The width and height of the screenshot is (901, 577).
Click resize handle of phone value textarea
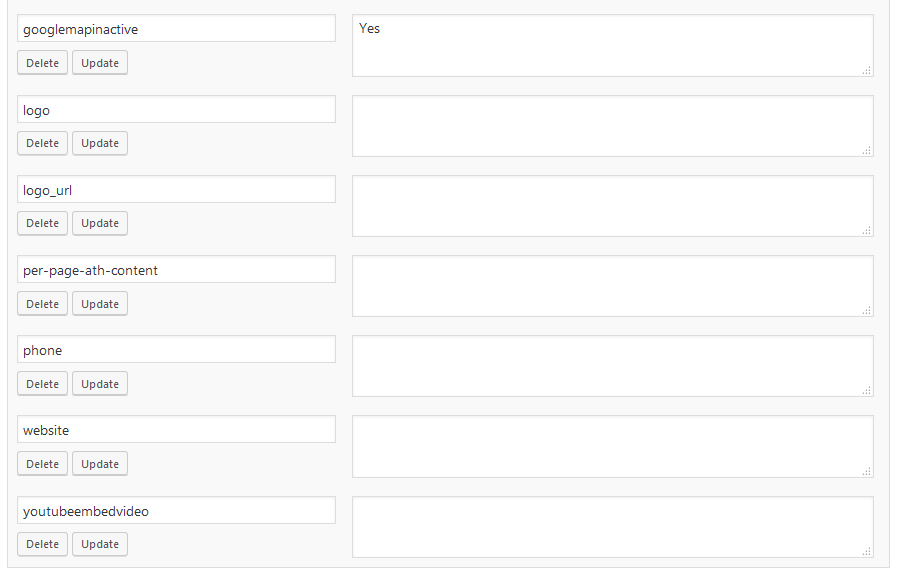867,391
